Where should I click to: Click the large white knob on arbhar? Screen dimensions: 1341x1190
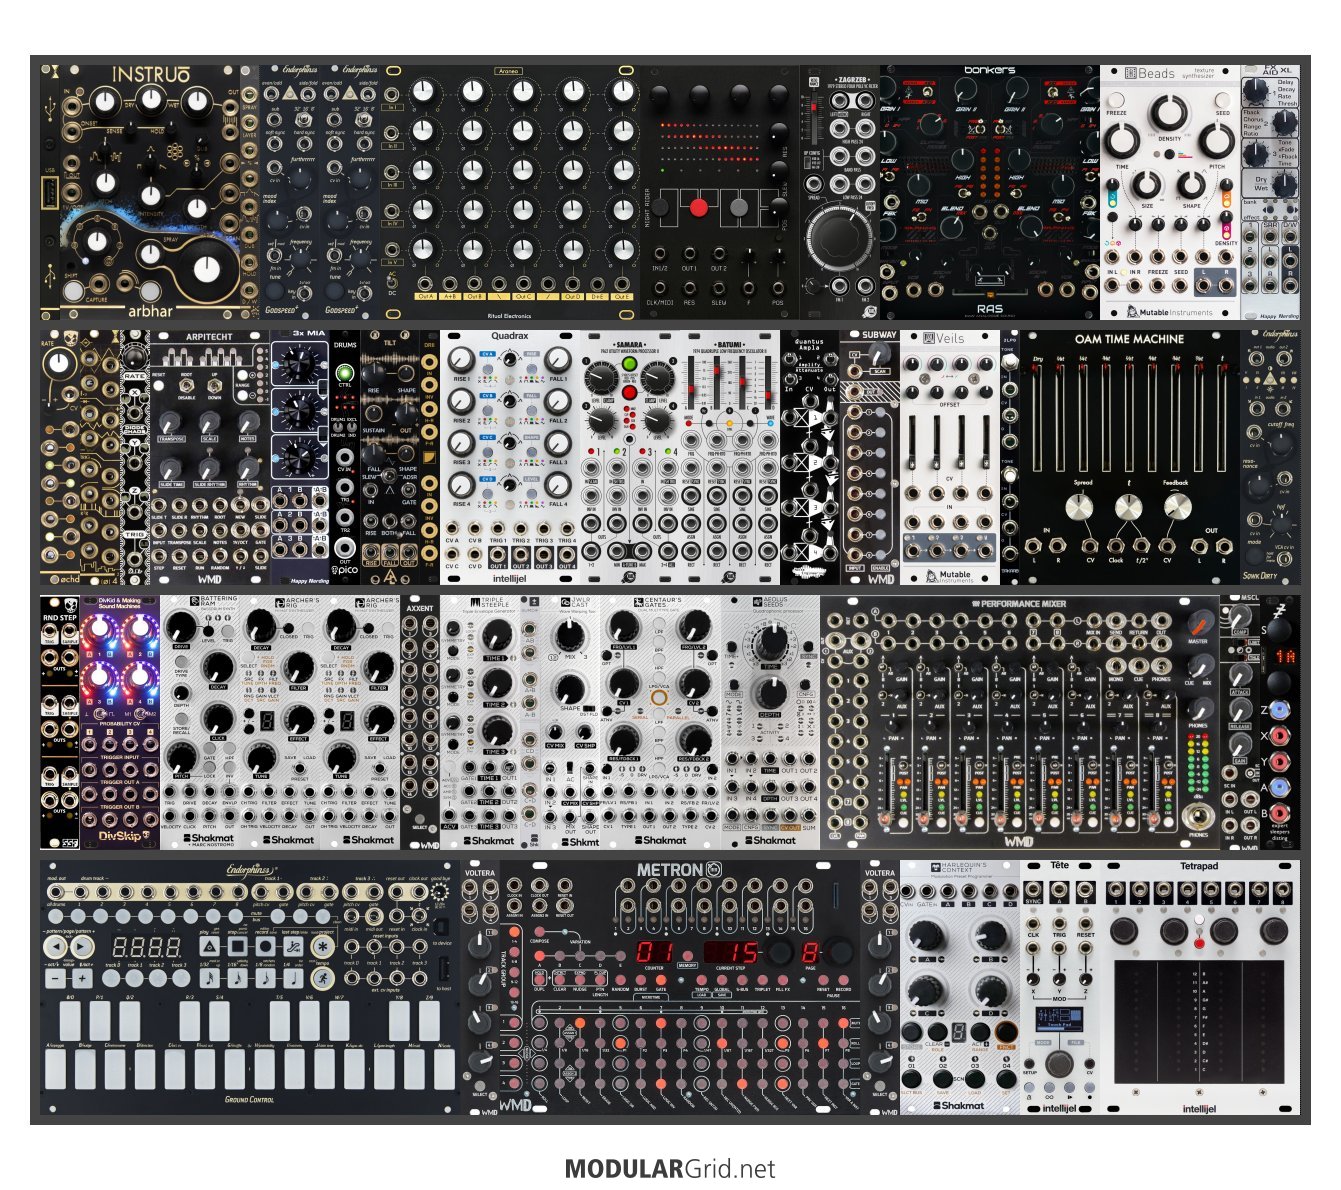pyautogui.click(x=207, y=269)
